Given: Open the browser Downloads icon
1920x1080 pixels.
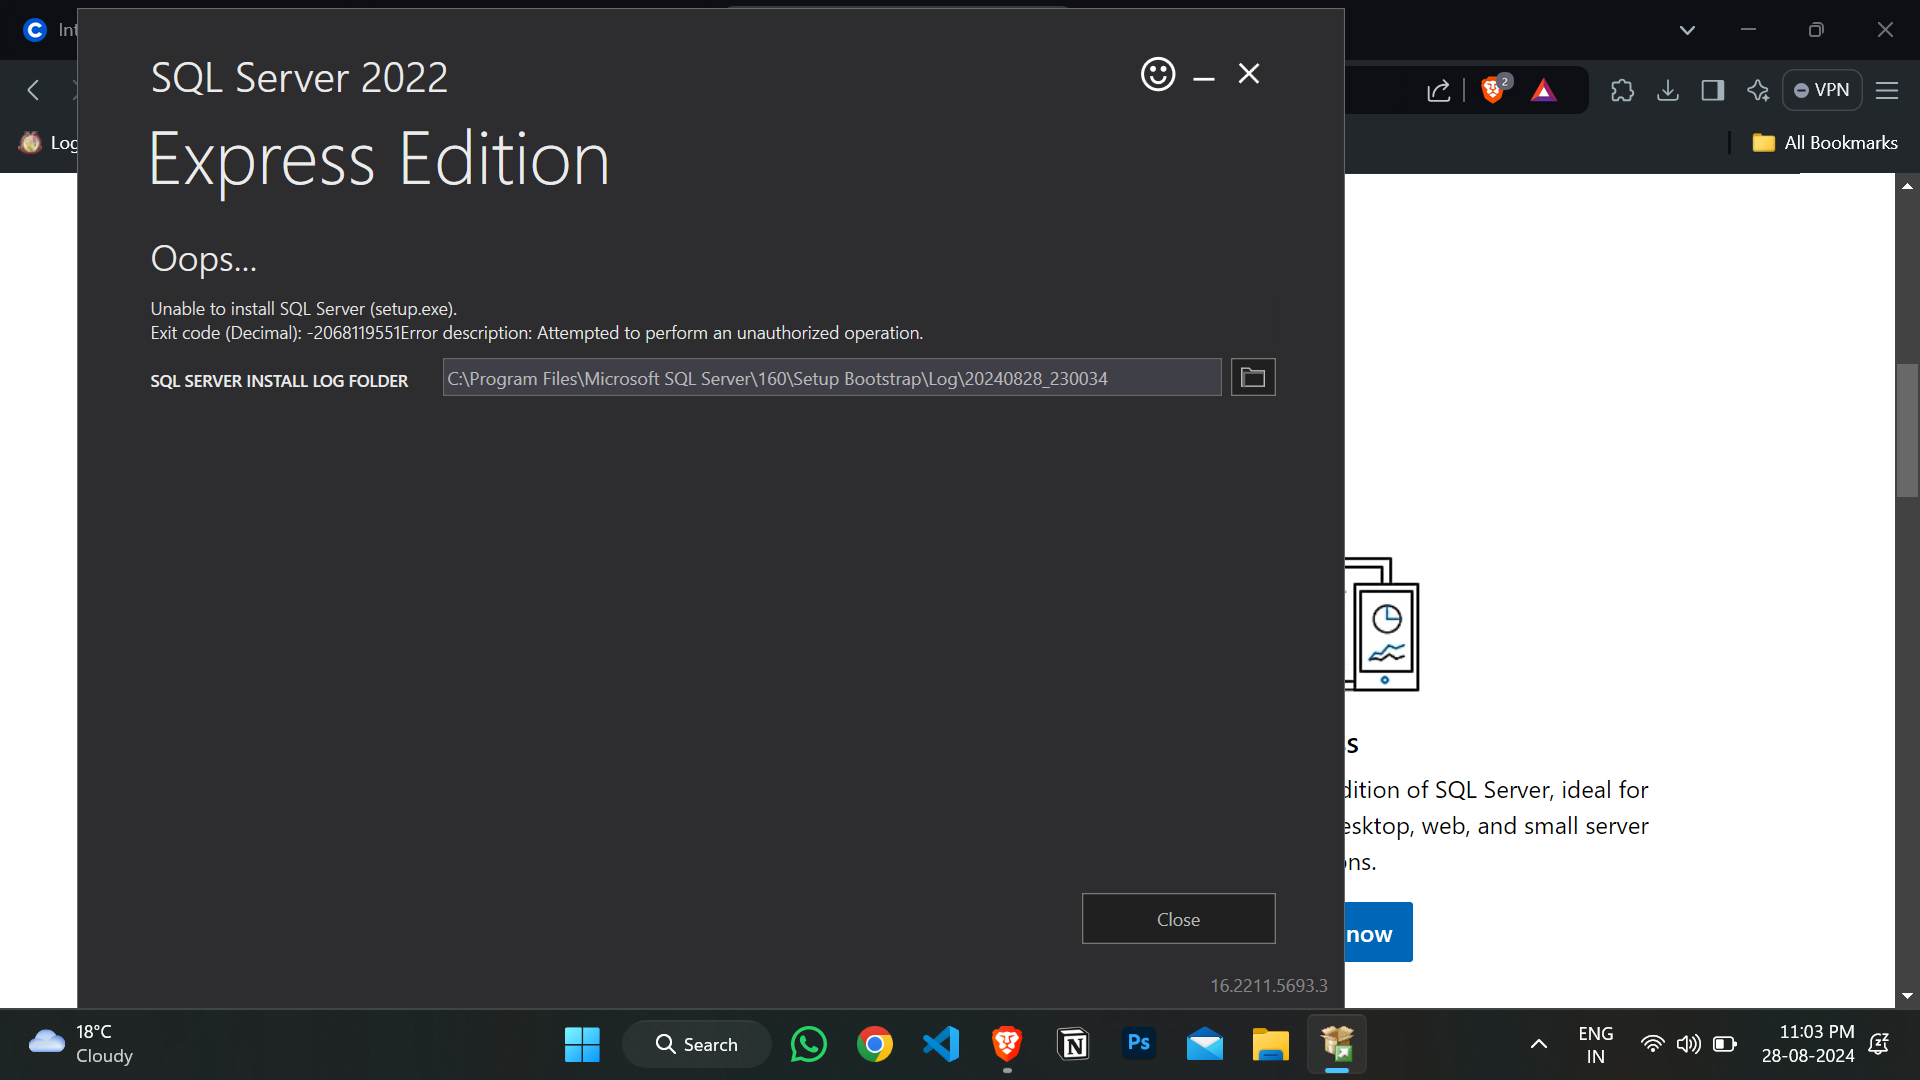Looking at the screenshot, I should click(x=1668, y=90).
